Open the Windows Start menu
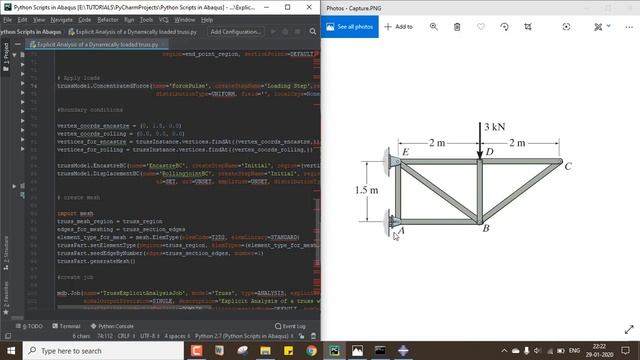Image resolution: width=640 pixels, height=360 pixels. tap(11, 351)
